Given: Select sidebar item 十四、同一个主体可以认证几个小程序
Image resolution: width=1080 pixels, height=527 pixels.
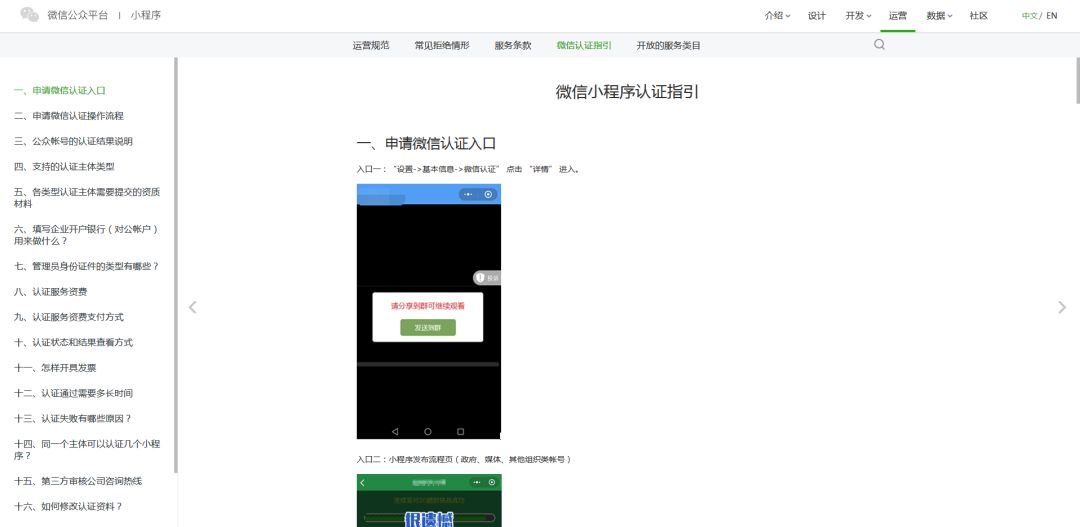Looking at the screenshot, I should click(87, 450).
